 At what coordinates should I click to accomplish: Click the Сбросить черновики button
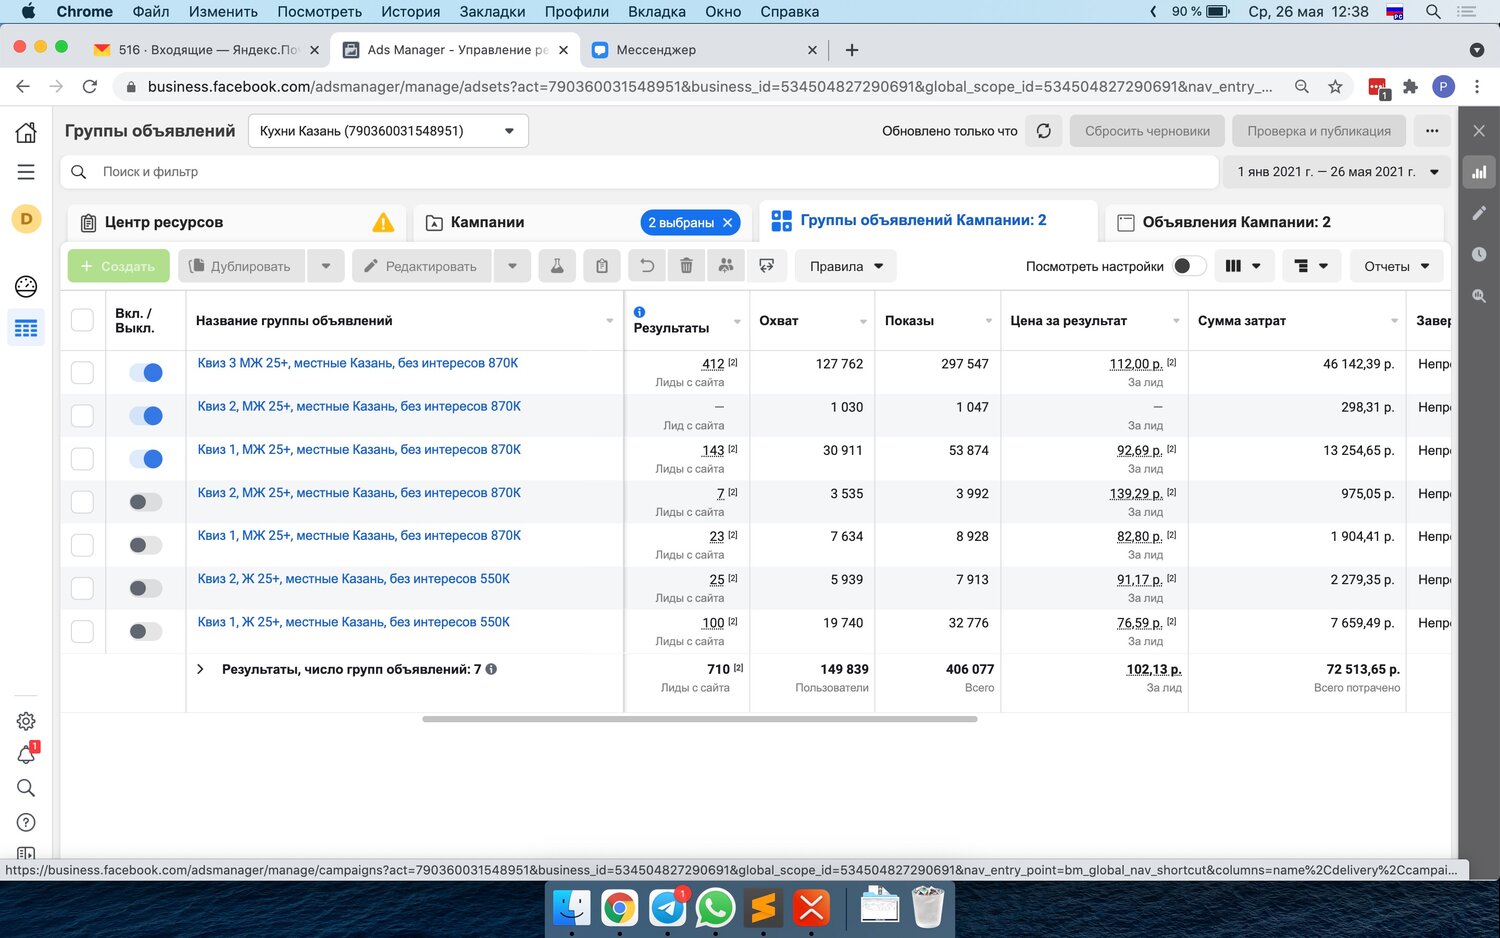pos(1147,131)
